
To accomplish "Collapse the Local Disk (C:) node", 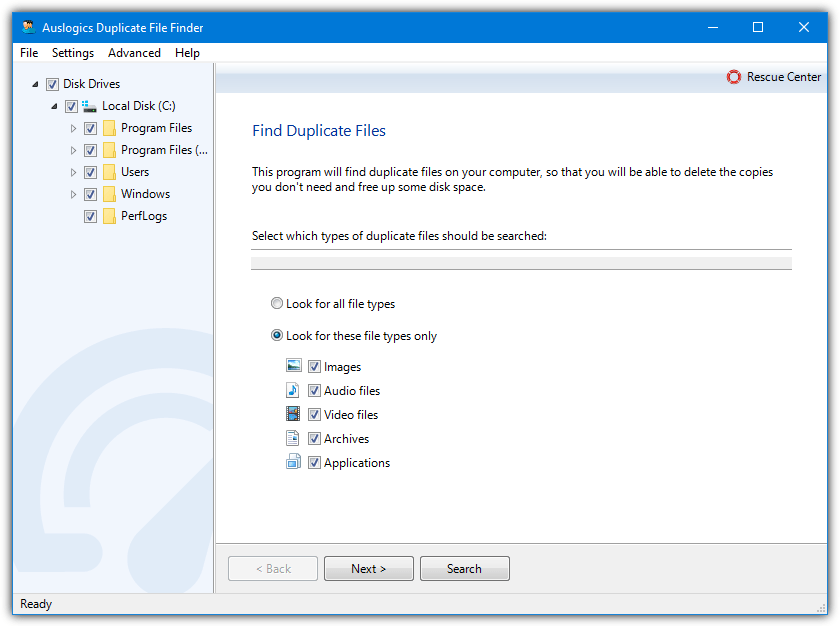I will (54, 106).
